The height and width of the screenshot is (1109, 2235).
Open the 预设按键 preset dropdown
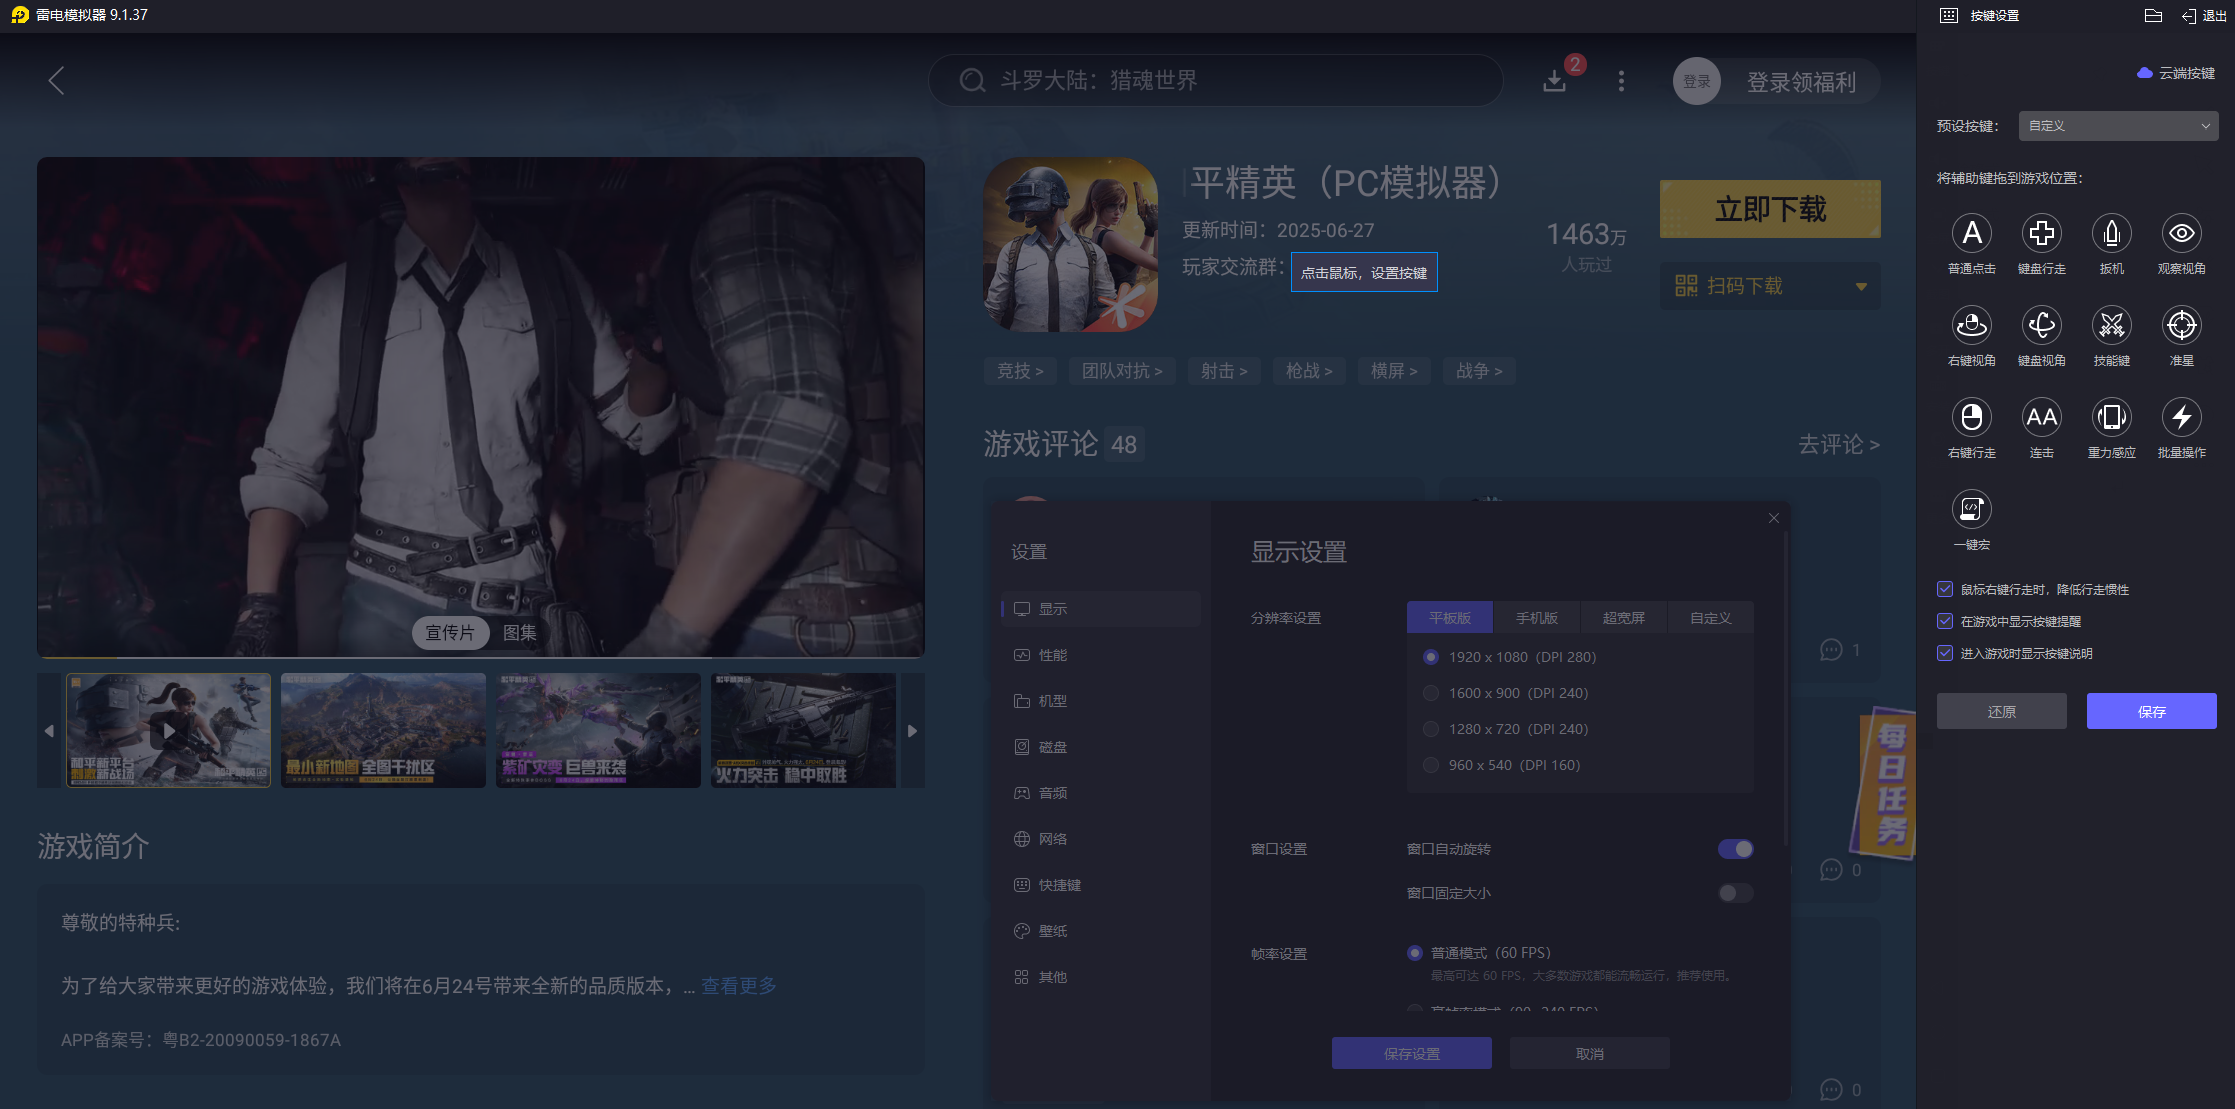coord(2117,125)
